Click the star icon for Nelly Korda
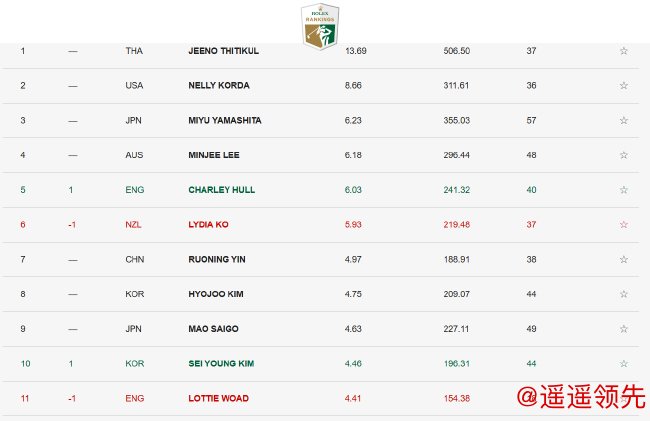The image size is (650, 421). (624, 86)
